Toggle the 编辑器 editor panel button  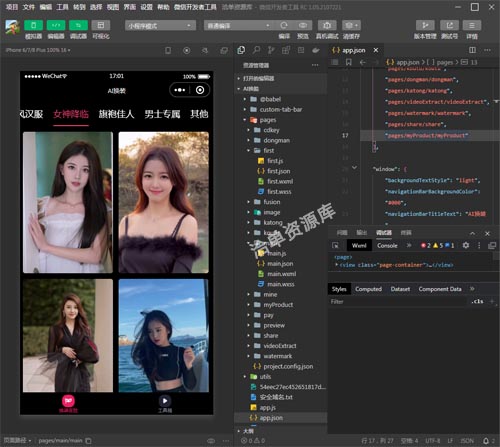56,25
